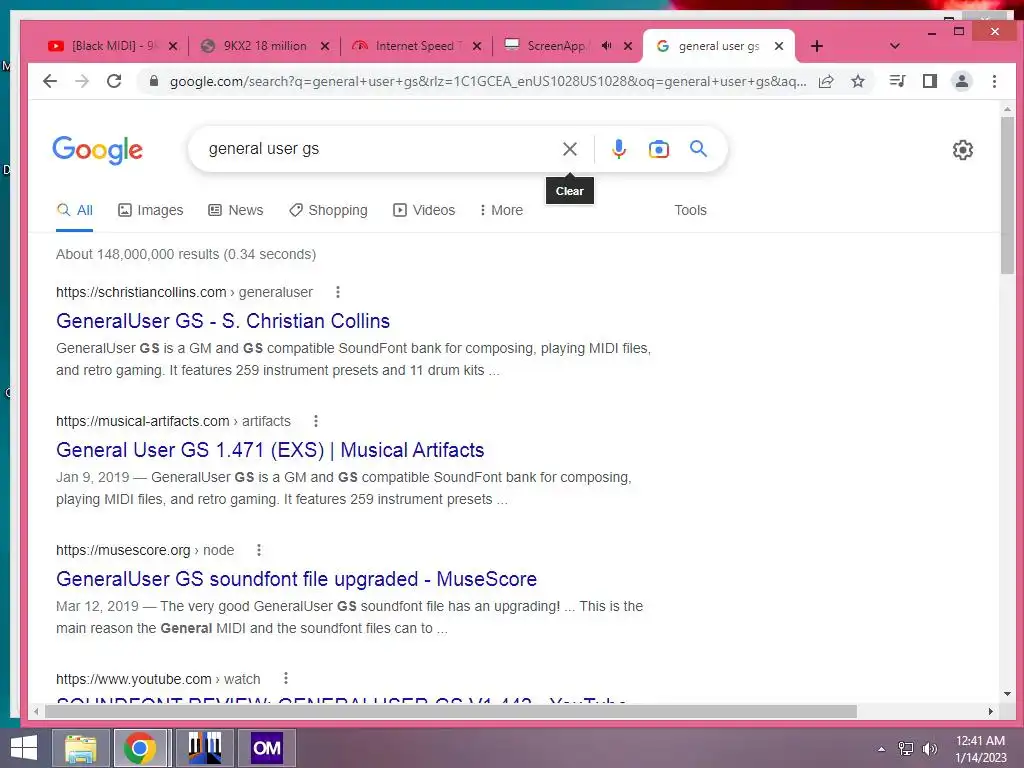Open result options for the musescore.org result
The height and width of the screenshot is (768, 1024).
point(259,550)
